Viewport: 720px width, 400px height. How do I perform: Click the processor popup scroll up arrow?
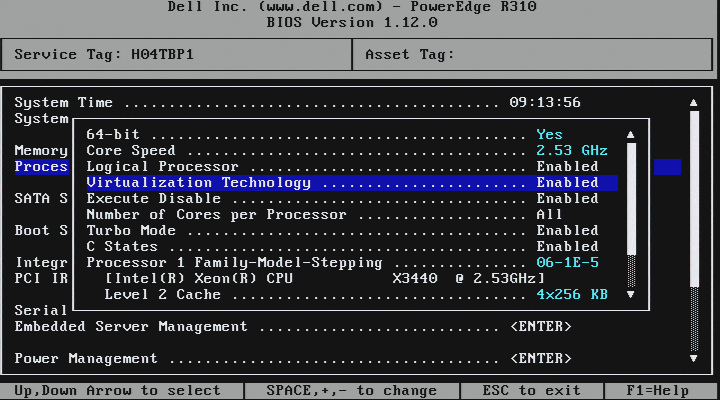pyautogui.click(x=631, y=135)
